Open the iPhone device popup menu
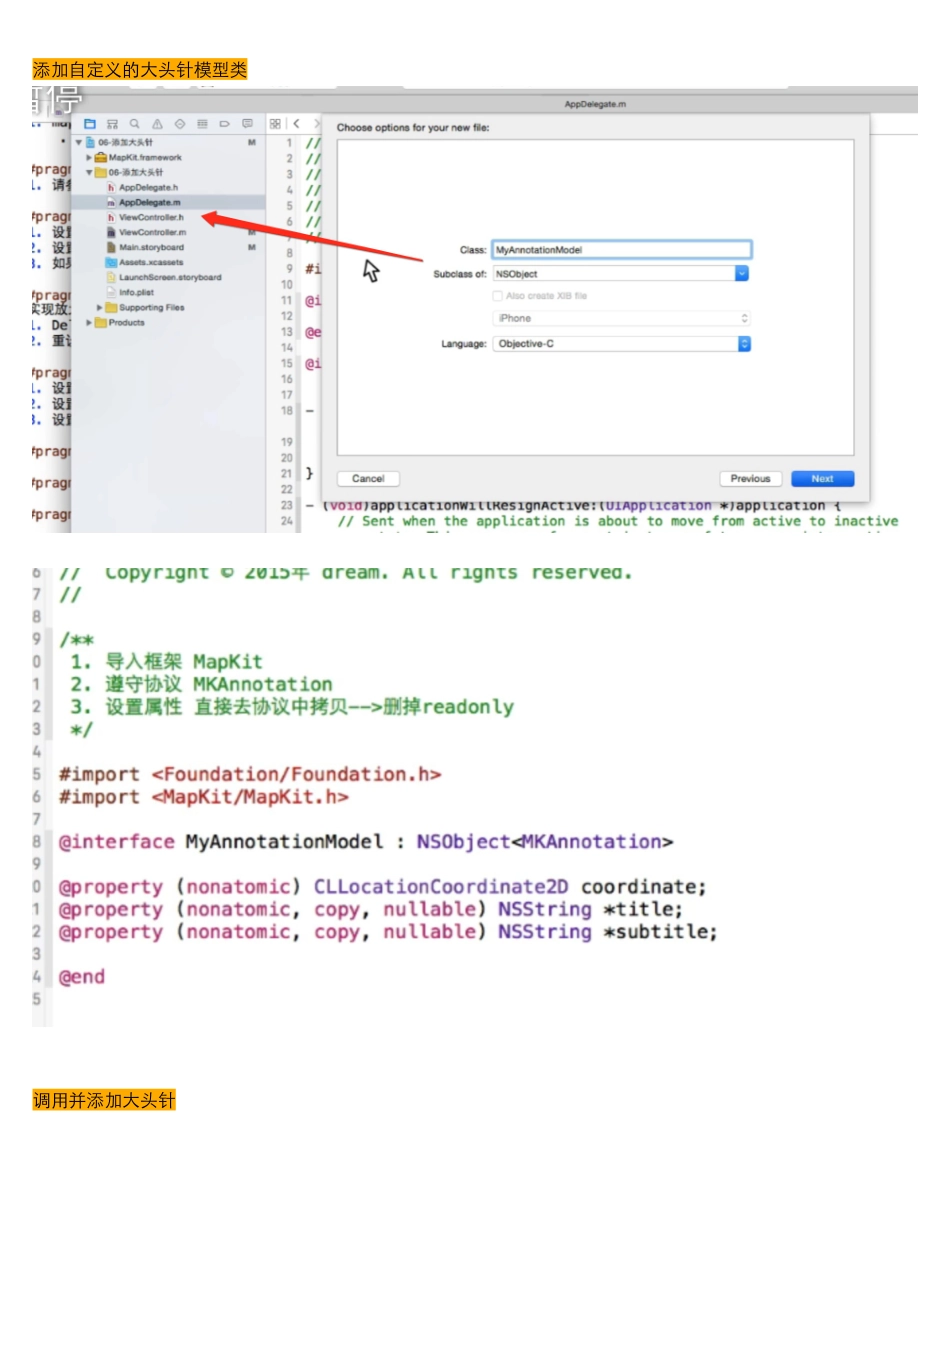The height and width of the screenshot is (1345, 950). (x=621, y=319)
